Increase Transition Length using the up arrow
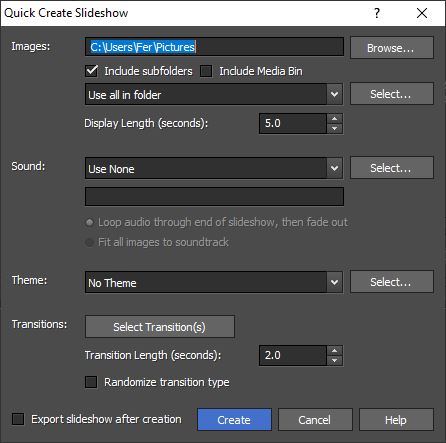 pyautogui.click(x=335, y=351)
